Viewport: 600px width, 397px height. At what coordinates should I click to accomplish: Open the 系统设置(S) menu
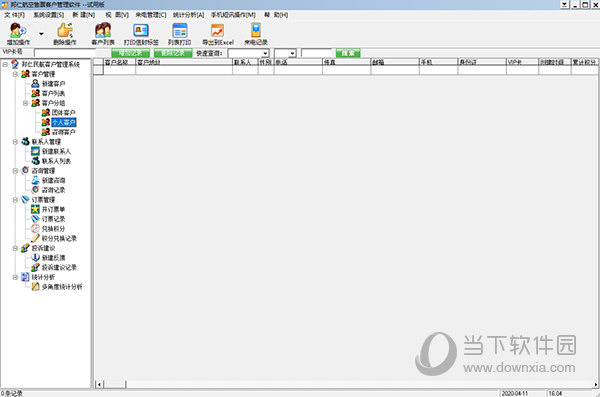point(49,15)
